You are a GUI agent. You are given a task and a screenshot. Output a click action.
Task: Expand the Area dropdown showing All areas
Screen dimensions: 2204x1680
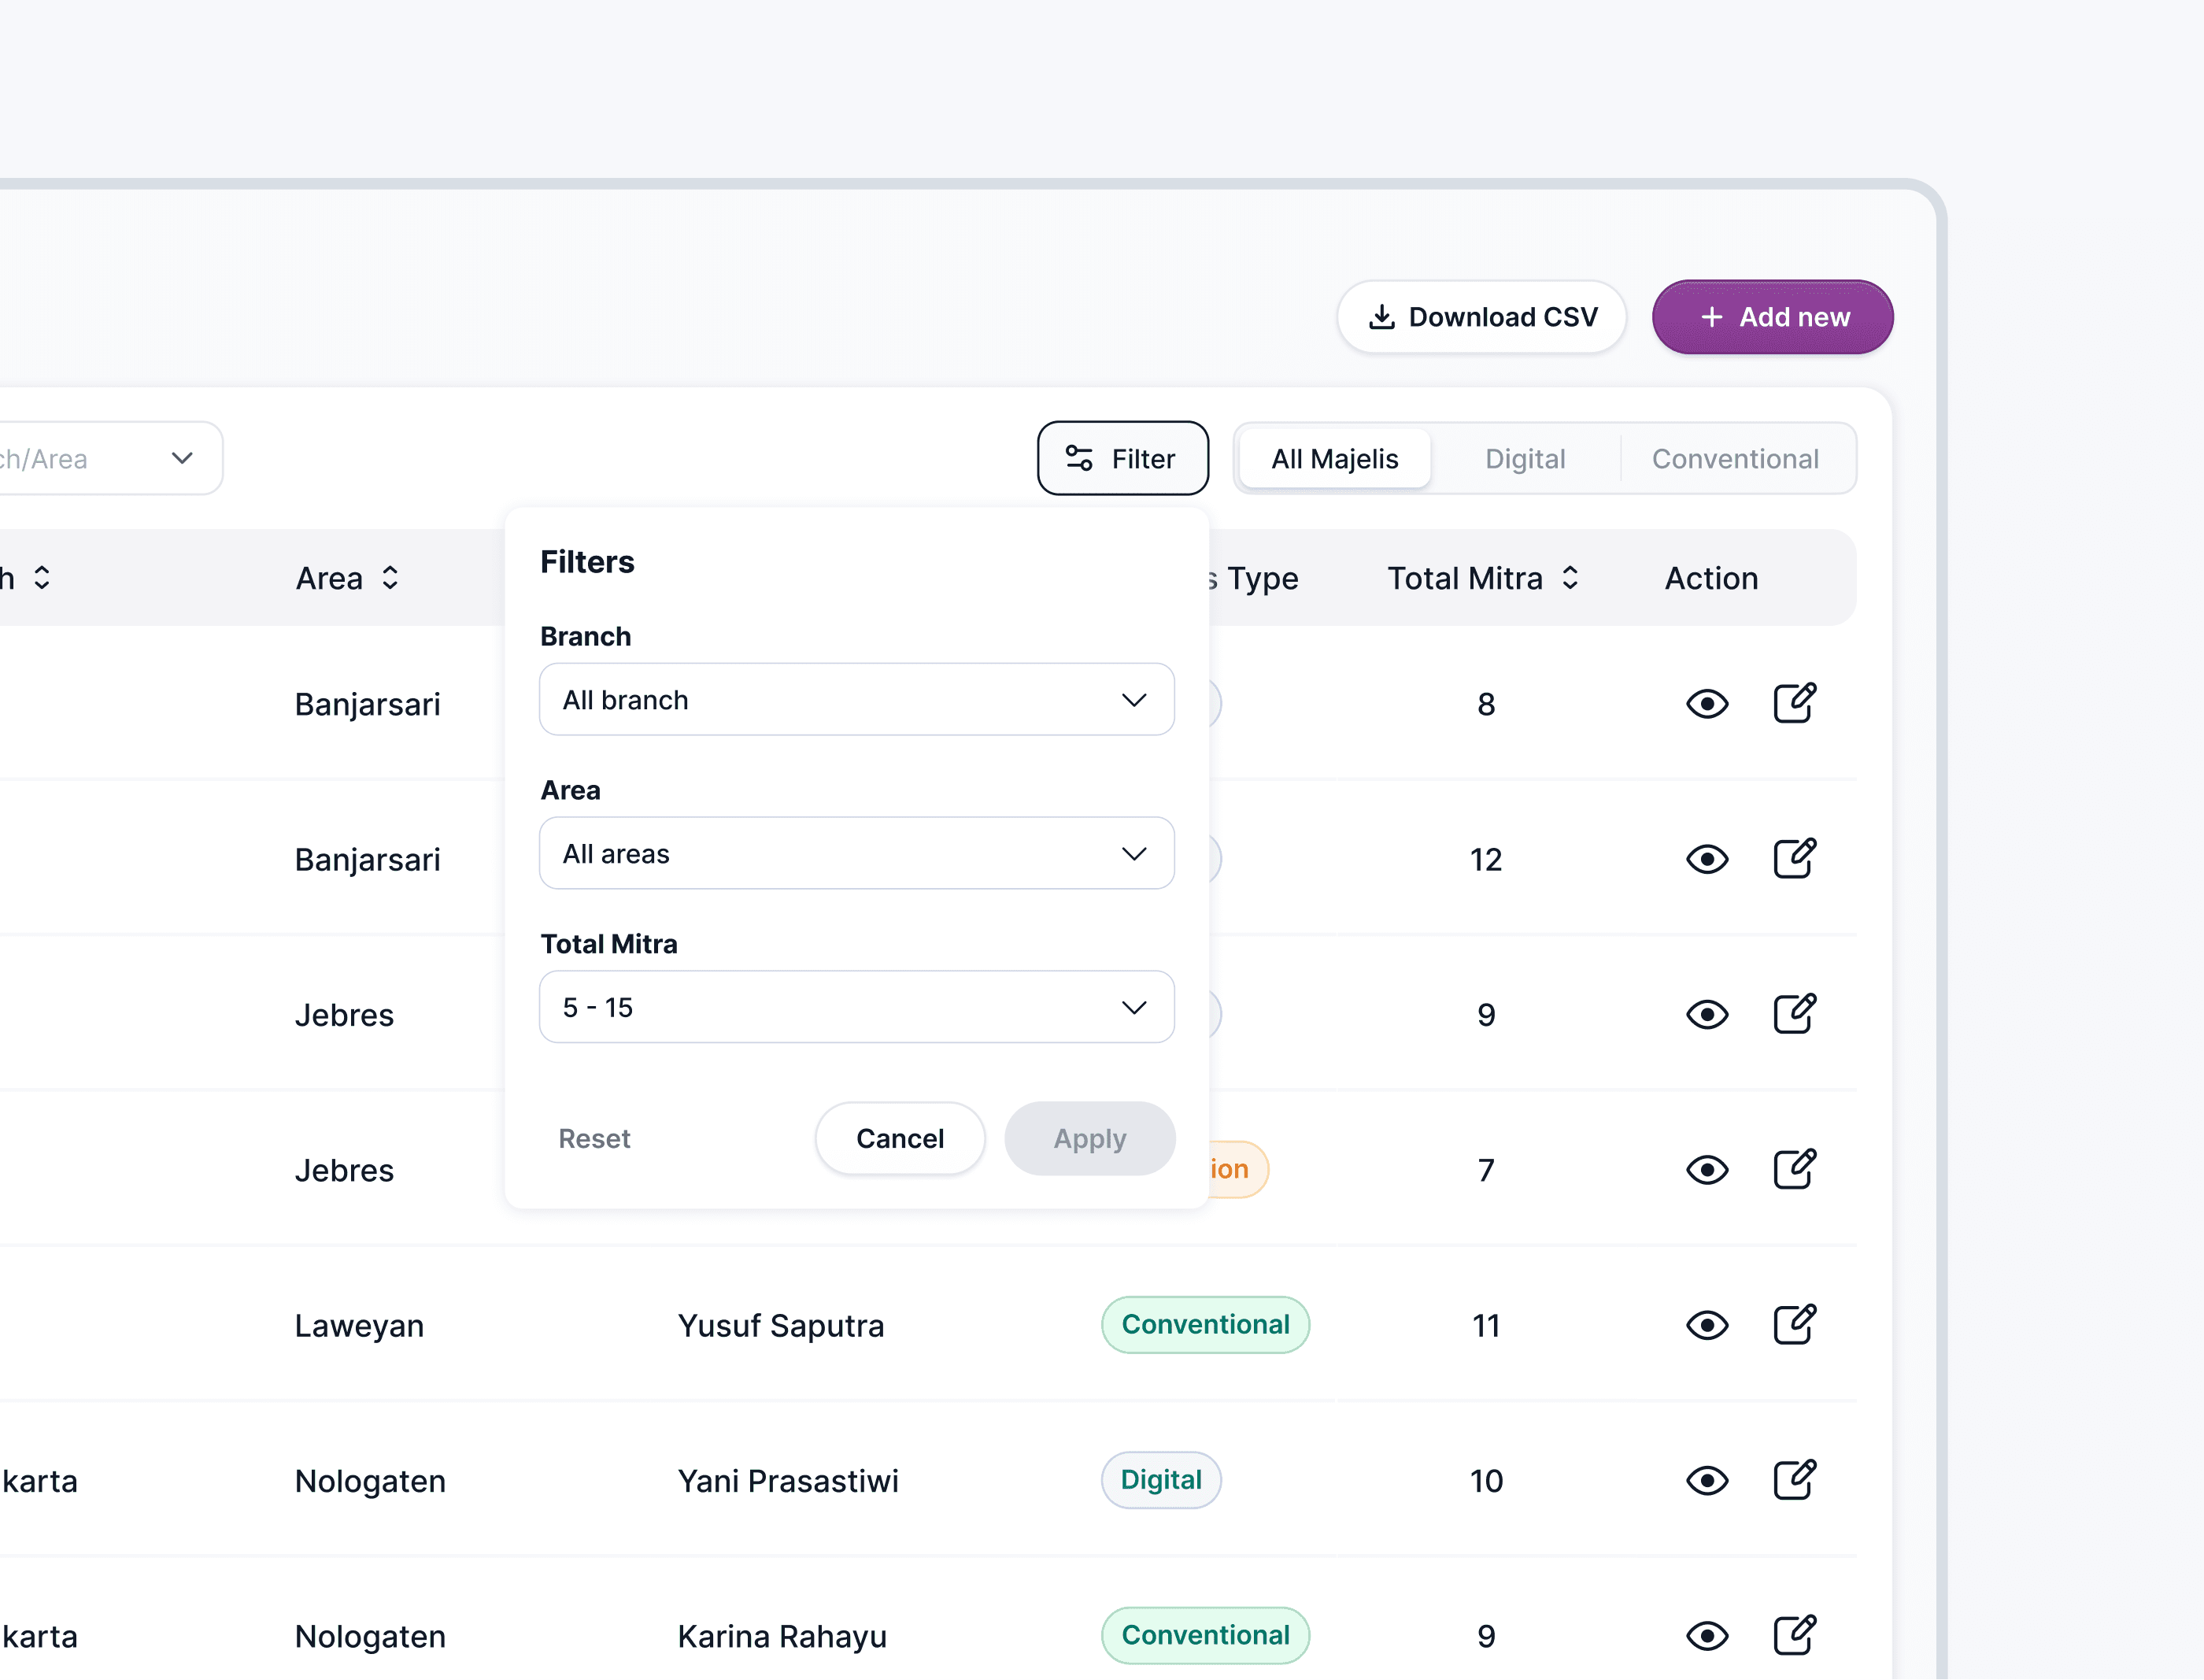click(856, 854)
